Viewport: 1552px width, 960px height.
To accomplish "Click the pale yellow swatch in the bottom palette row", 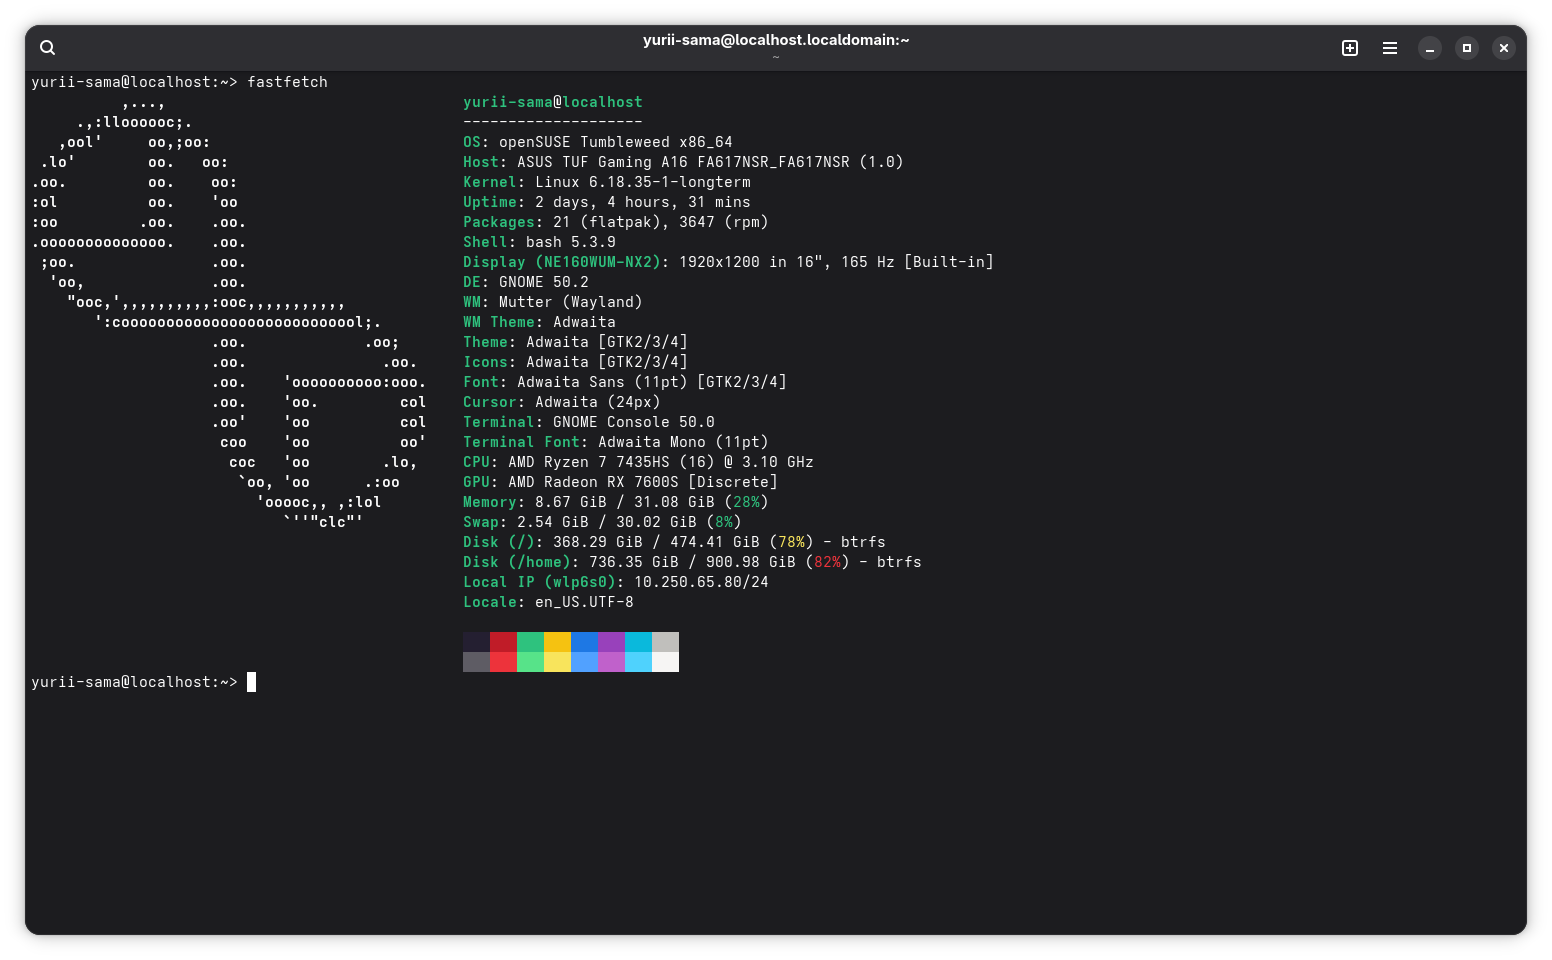I will (557, 662).
